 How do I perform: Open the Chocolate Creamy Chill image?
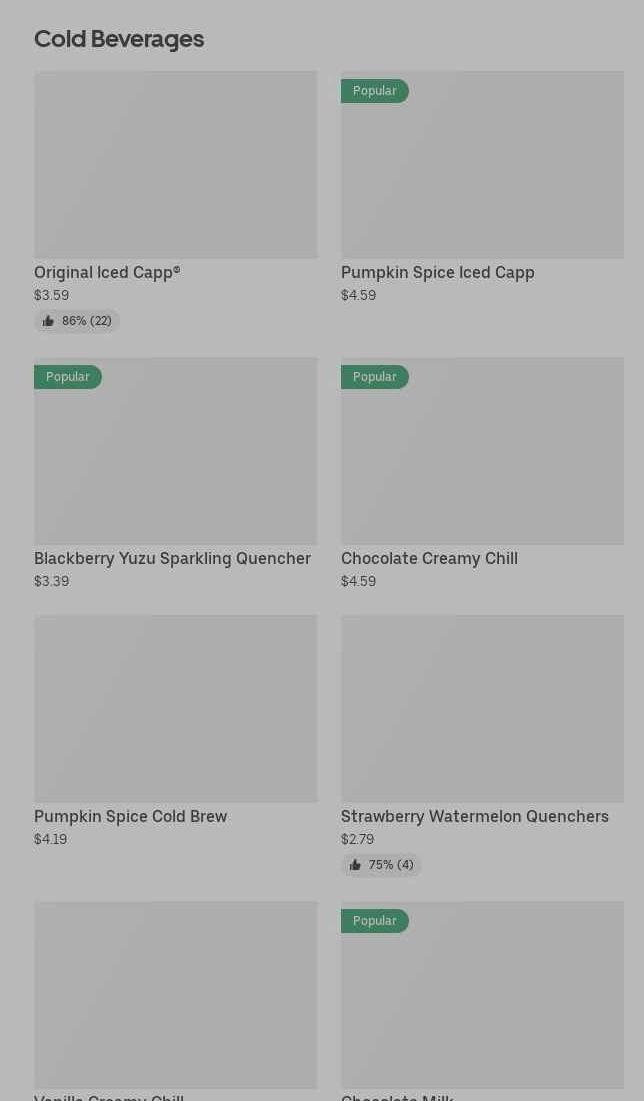point(482,451)
